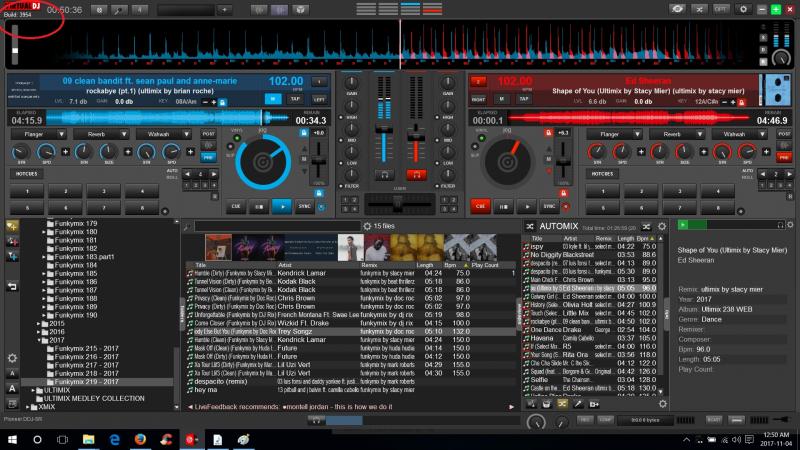The width and height of the screenshot is (800, 450).
Task: Trigger hotcue pad 1 on left deck
Action: pos(27,191)
